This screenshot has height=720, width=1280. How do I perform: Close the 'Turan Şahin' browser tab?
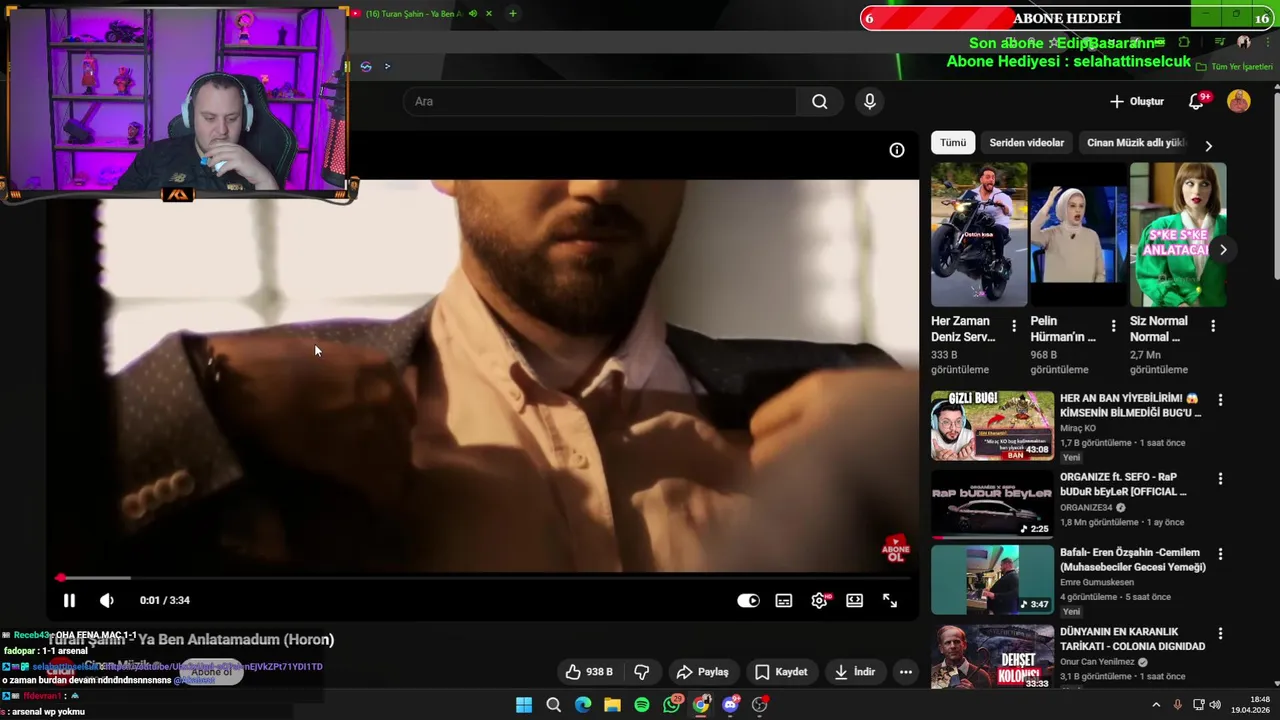487,14
